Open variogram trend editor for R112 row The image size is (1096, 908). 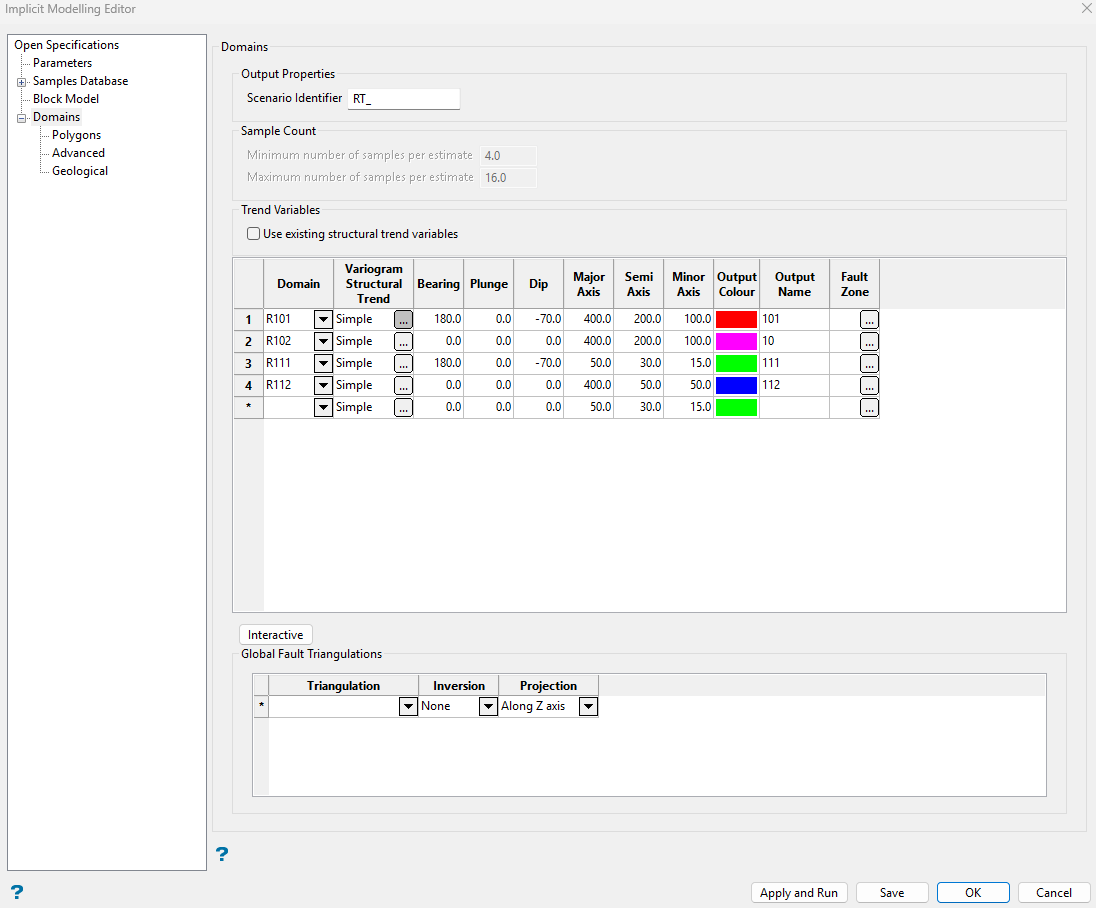[403, 385]
